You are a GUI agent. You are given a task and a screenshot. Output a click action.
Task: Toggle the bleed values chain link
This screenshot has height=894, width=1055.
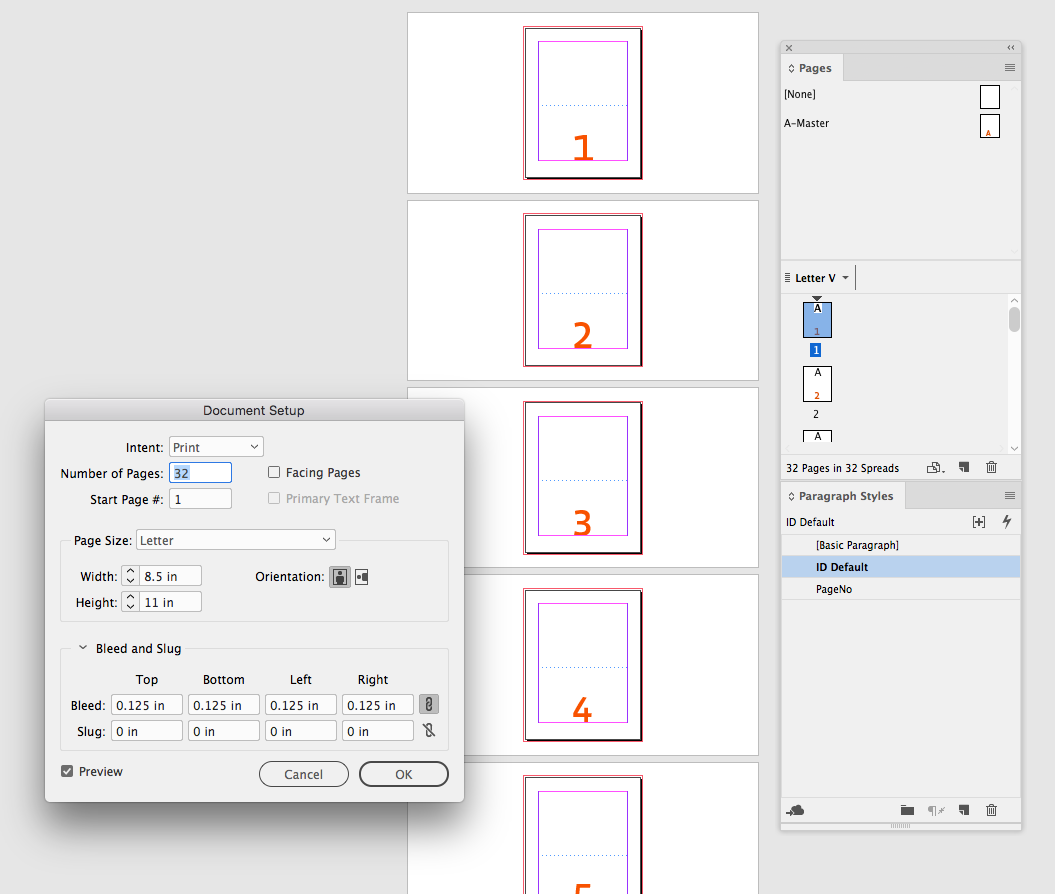point(428,704)
